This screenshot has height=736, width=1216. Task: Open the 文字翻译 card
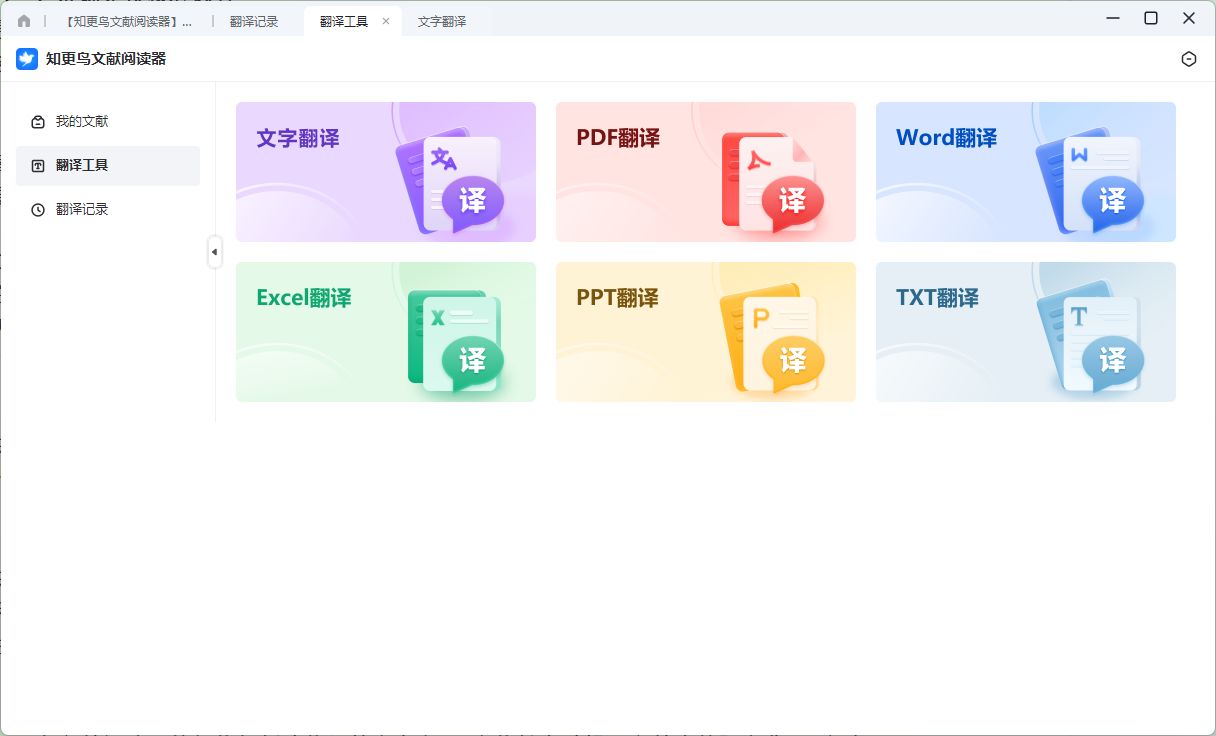(x=386, y=172)
